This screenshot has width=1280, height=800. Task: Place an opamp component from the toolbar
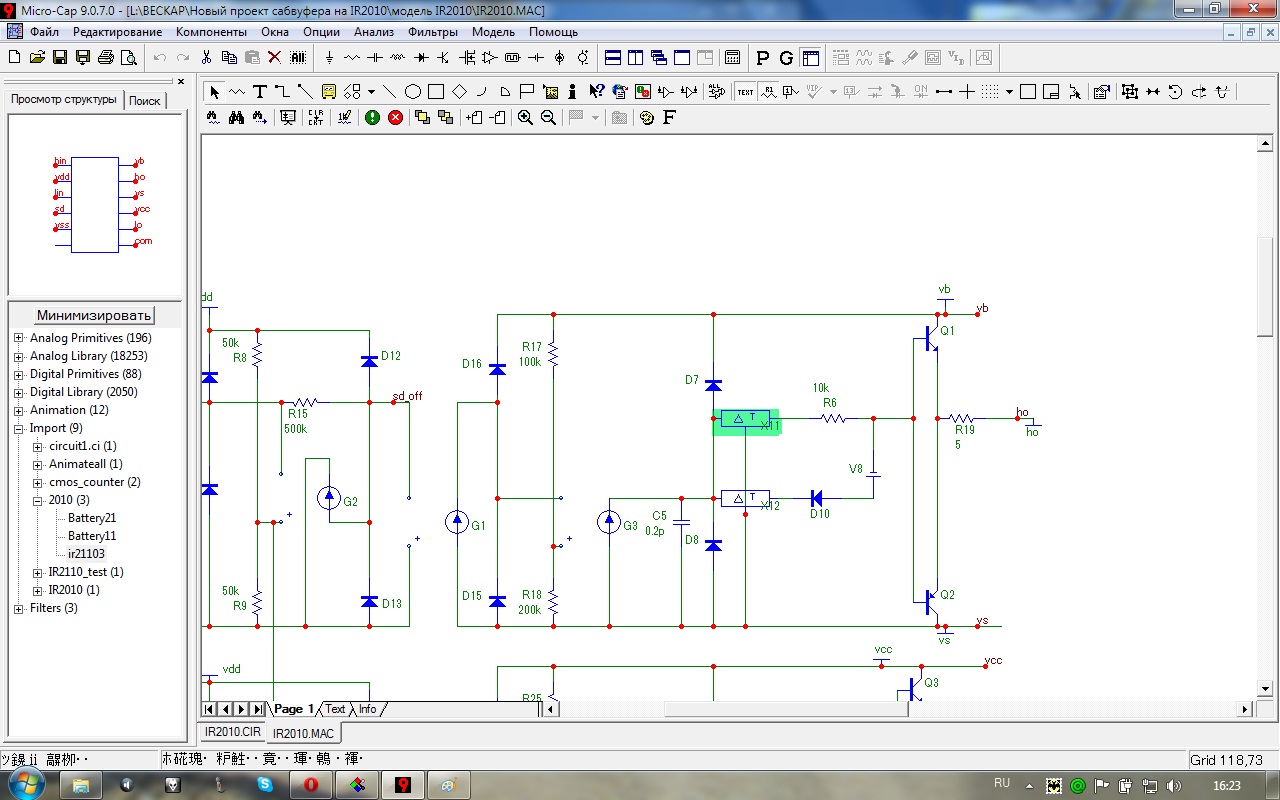point(490,58)
